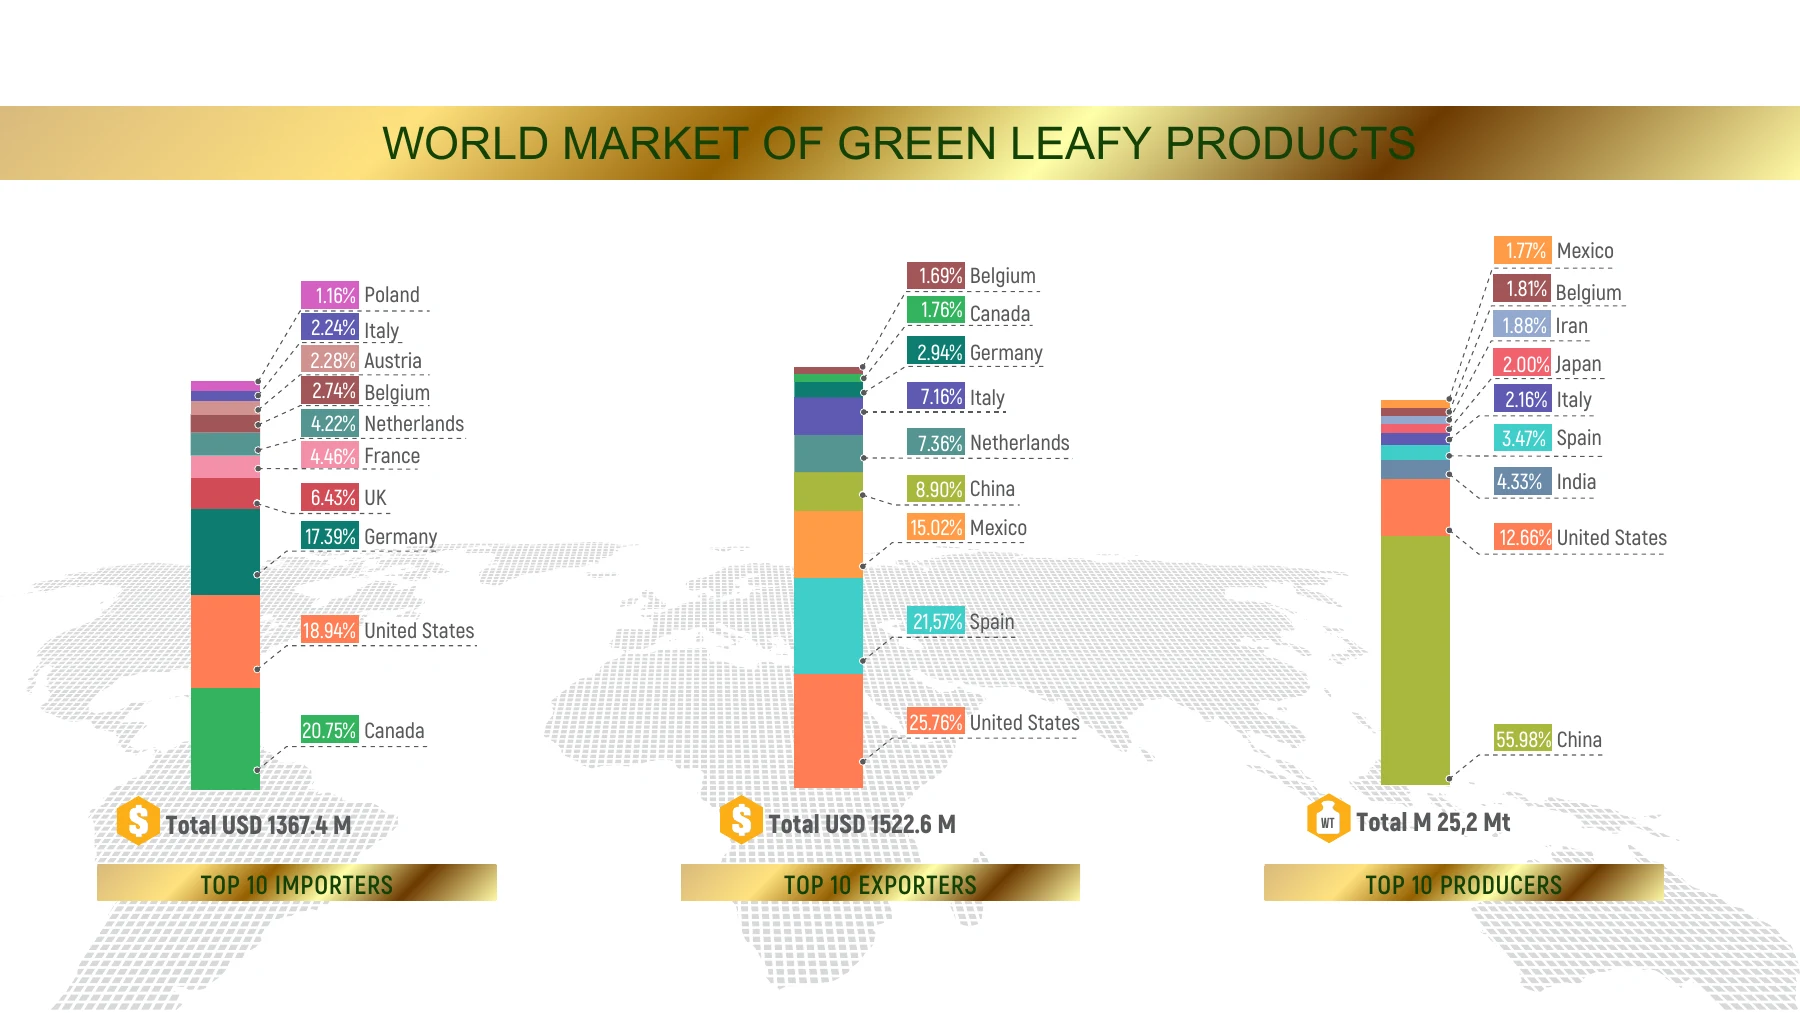Select the 1.76% Canada exporters label
This screenshot has height=1013, width=1800.
pos(969,310)
